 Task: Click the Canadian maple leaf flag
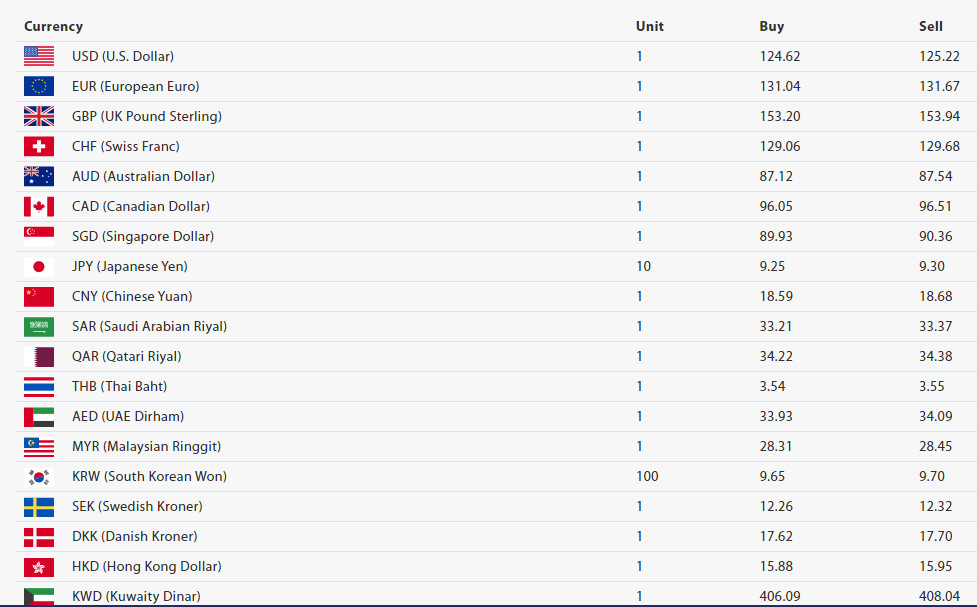point(39,206)
